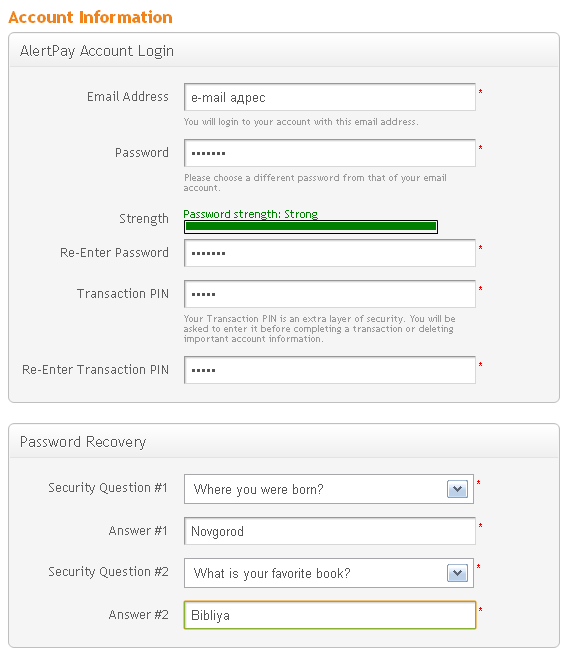Click the 'AlertPay Account Login' section header
This screenshot has width=574, height=649.
pyautogui.click(x=97, y=51)
